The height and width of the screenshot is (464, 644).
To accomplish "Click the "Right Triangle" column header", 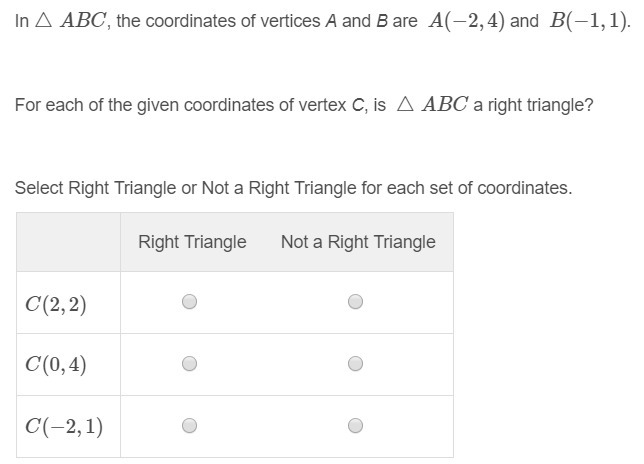I will pos(192,242).
